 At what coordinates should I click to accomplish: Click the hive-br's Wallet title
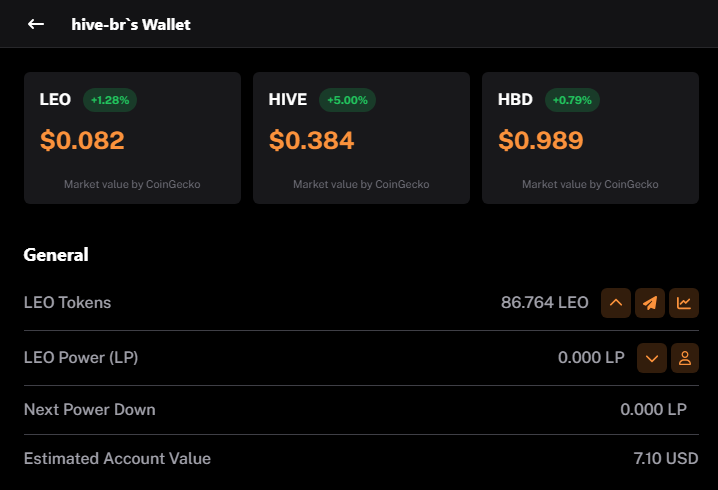[x=131, y=24]
